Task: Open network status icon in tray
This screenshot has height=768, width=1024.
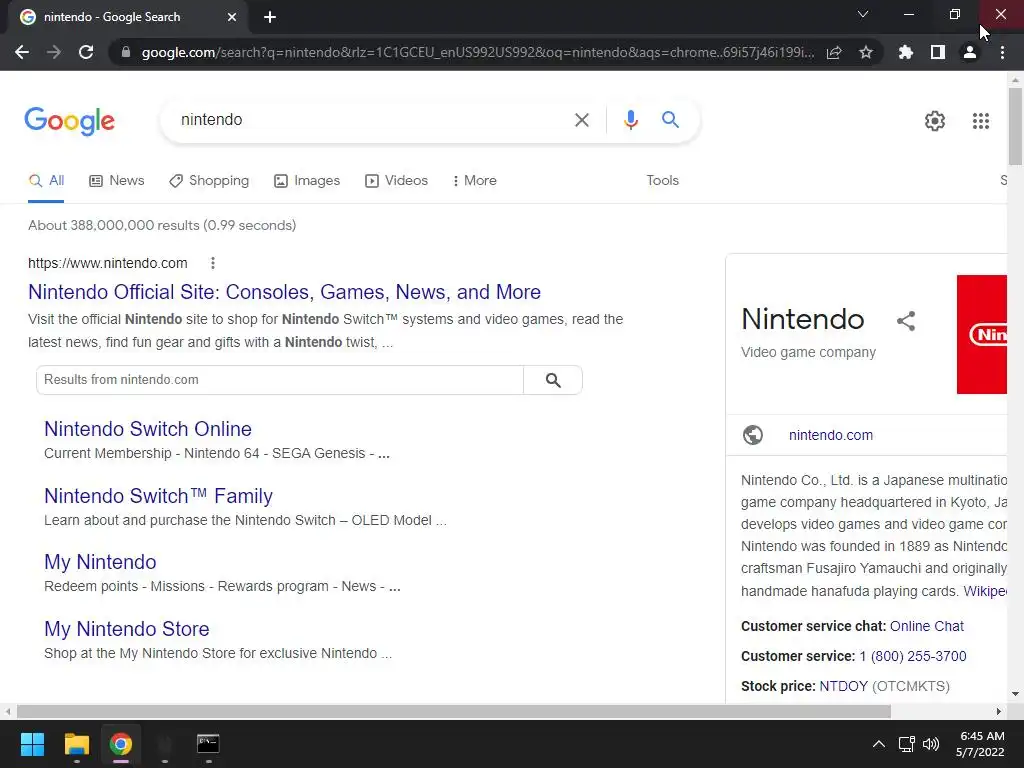Action: point(906,744)
